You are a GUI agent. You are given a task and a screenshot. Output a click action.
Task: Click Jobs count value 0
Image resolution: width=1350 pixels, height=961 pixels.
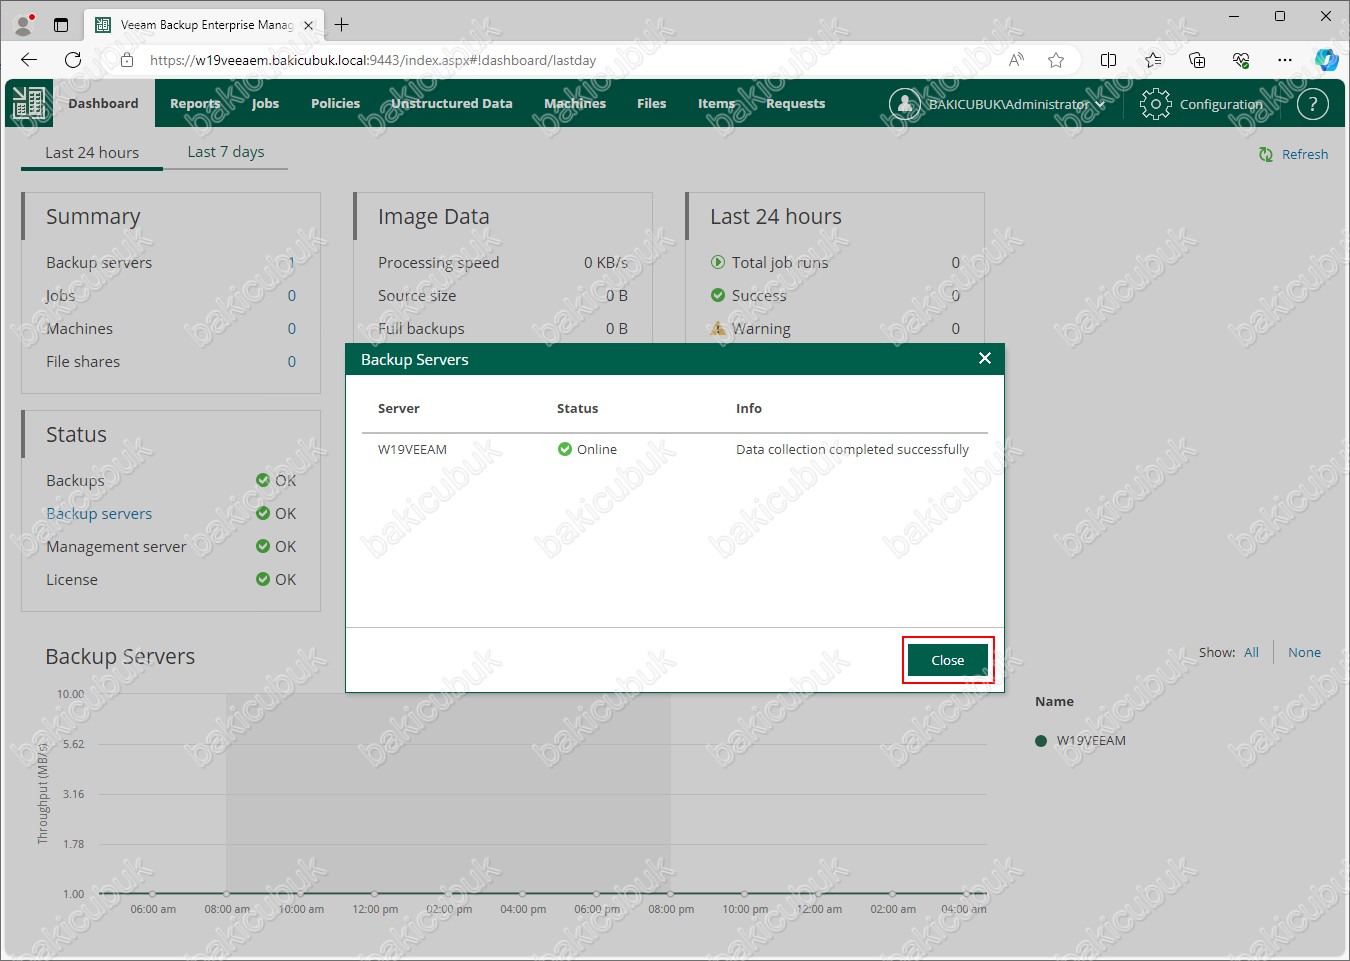(292, 295)
